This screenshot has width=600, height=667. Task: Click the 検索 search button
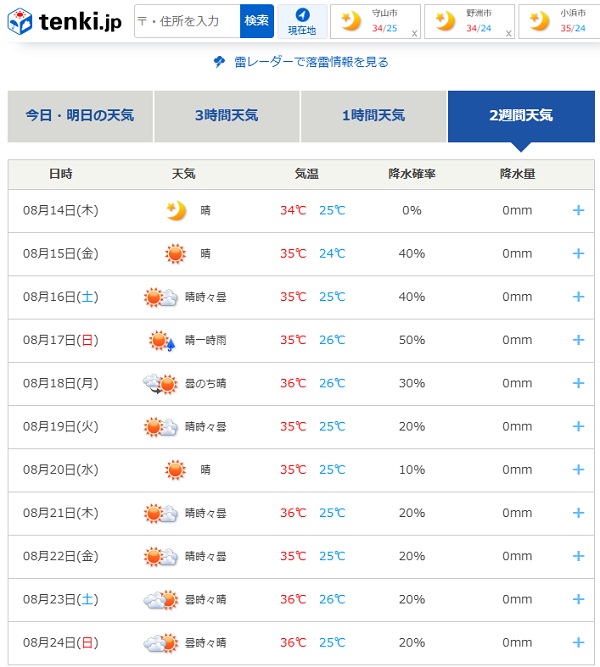(x=257, y=21)
